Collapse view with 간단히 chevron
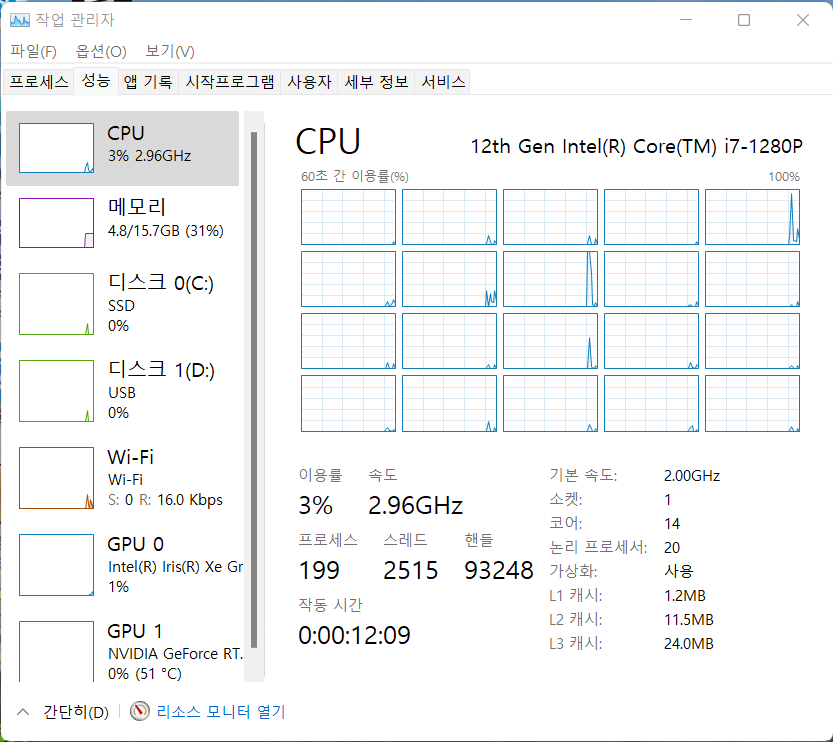This screenshot has width=833, height=742. click(x=22, y=712)
